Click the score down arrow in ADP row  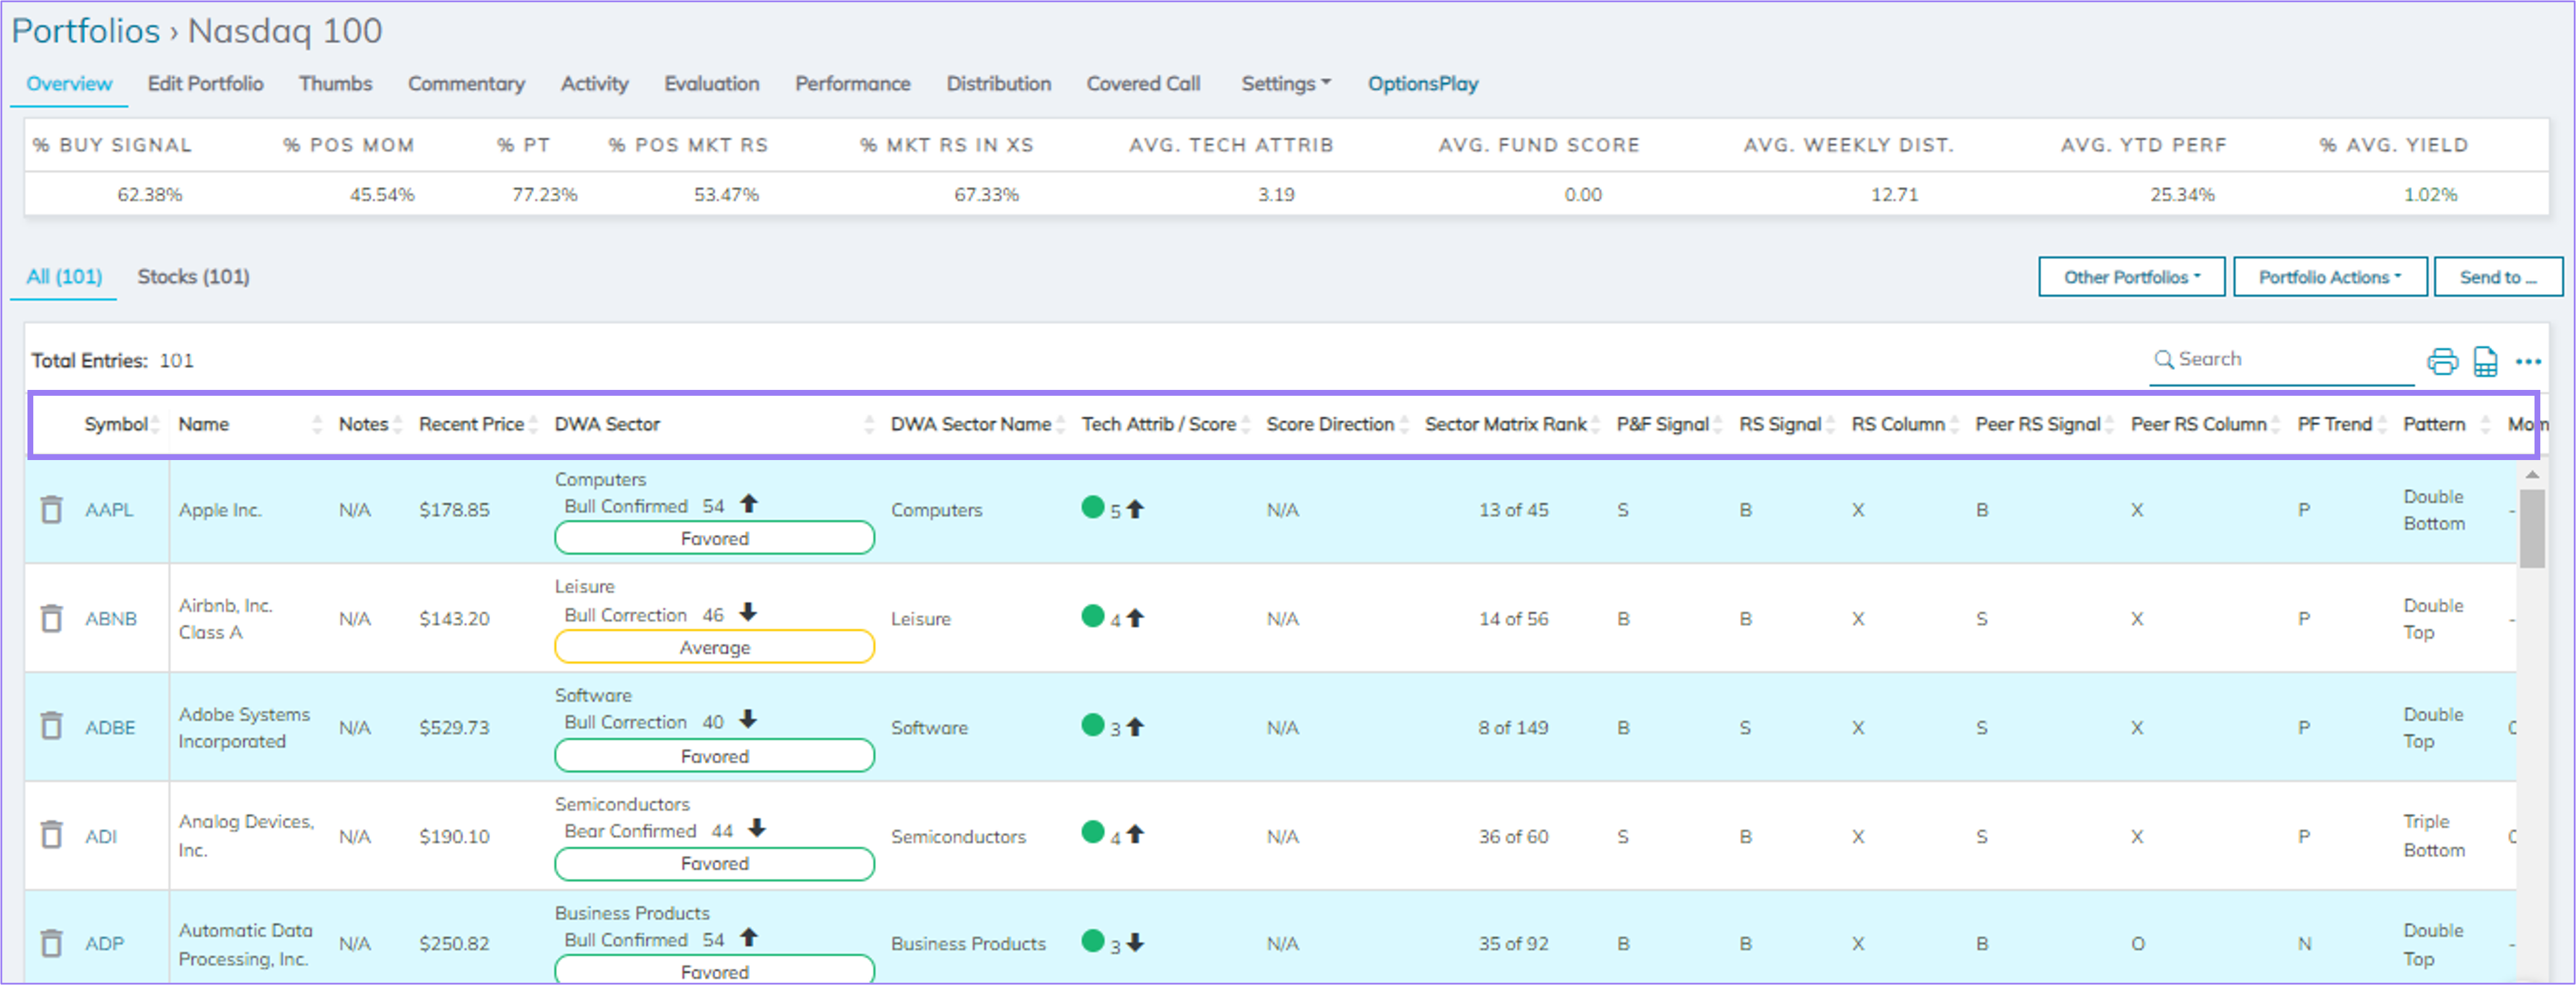click(x=1135, y=943)
